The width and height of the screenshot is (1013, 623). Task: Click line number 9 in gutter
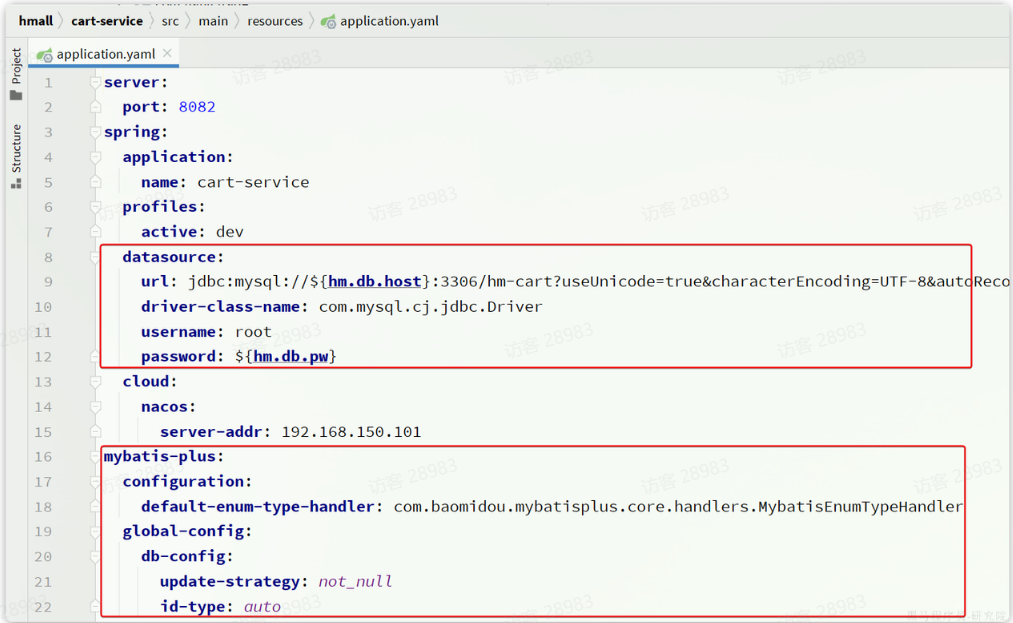tap(48, 282)
